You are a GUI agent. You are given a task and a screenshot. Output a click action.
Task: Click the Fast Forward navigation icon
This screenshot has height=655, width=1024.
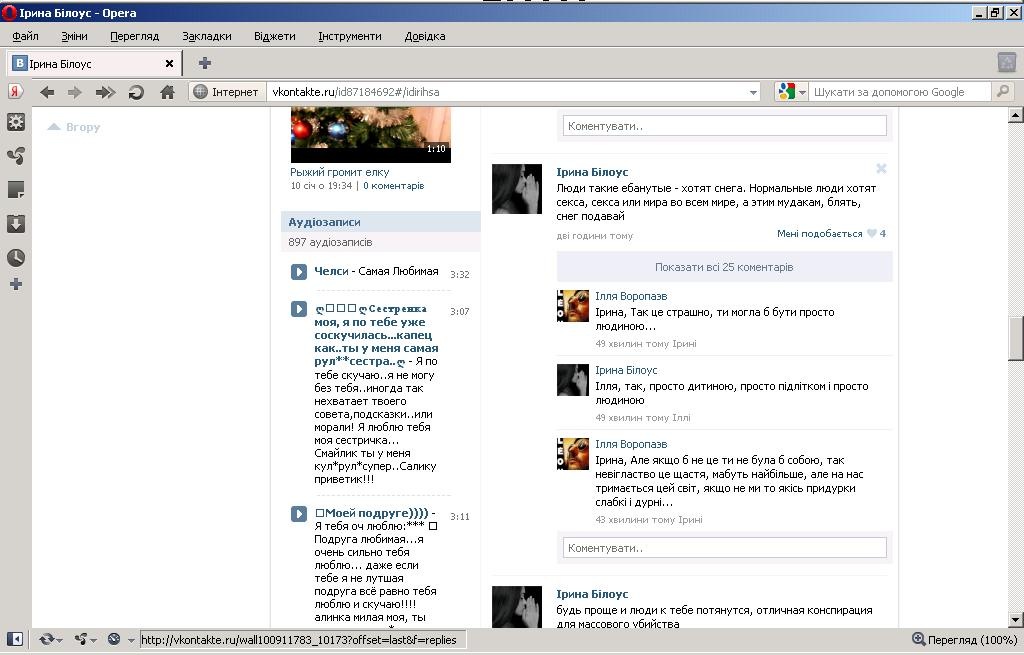pos(105,92)
